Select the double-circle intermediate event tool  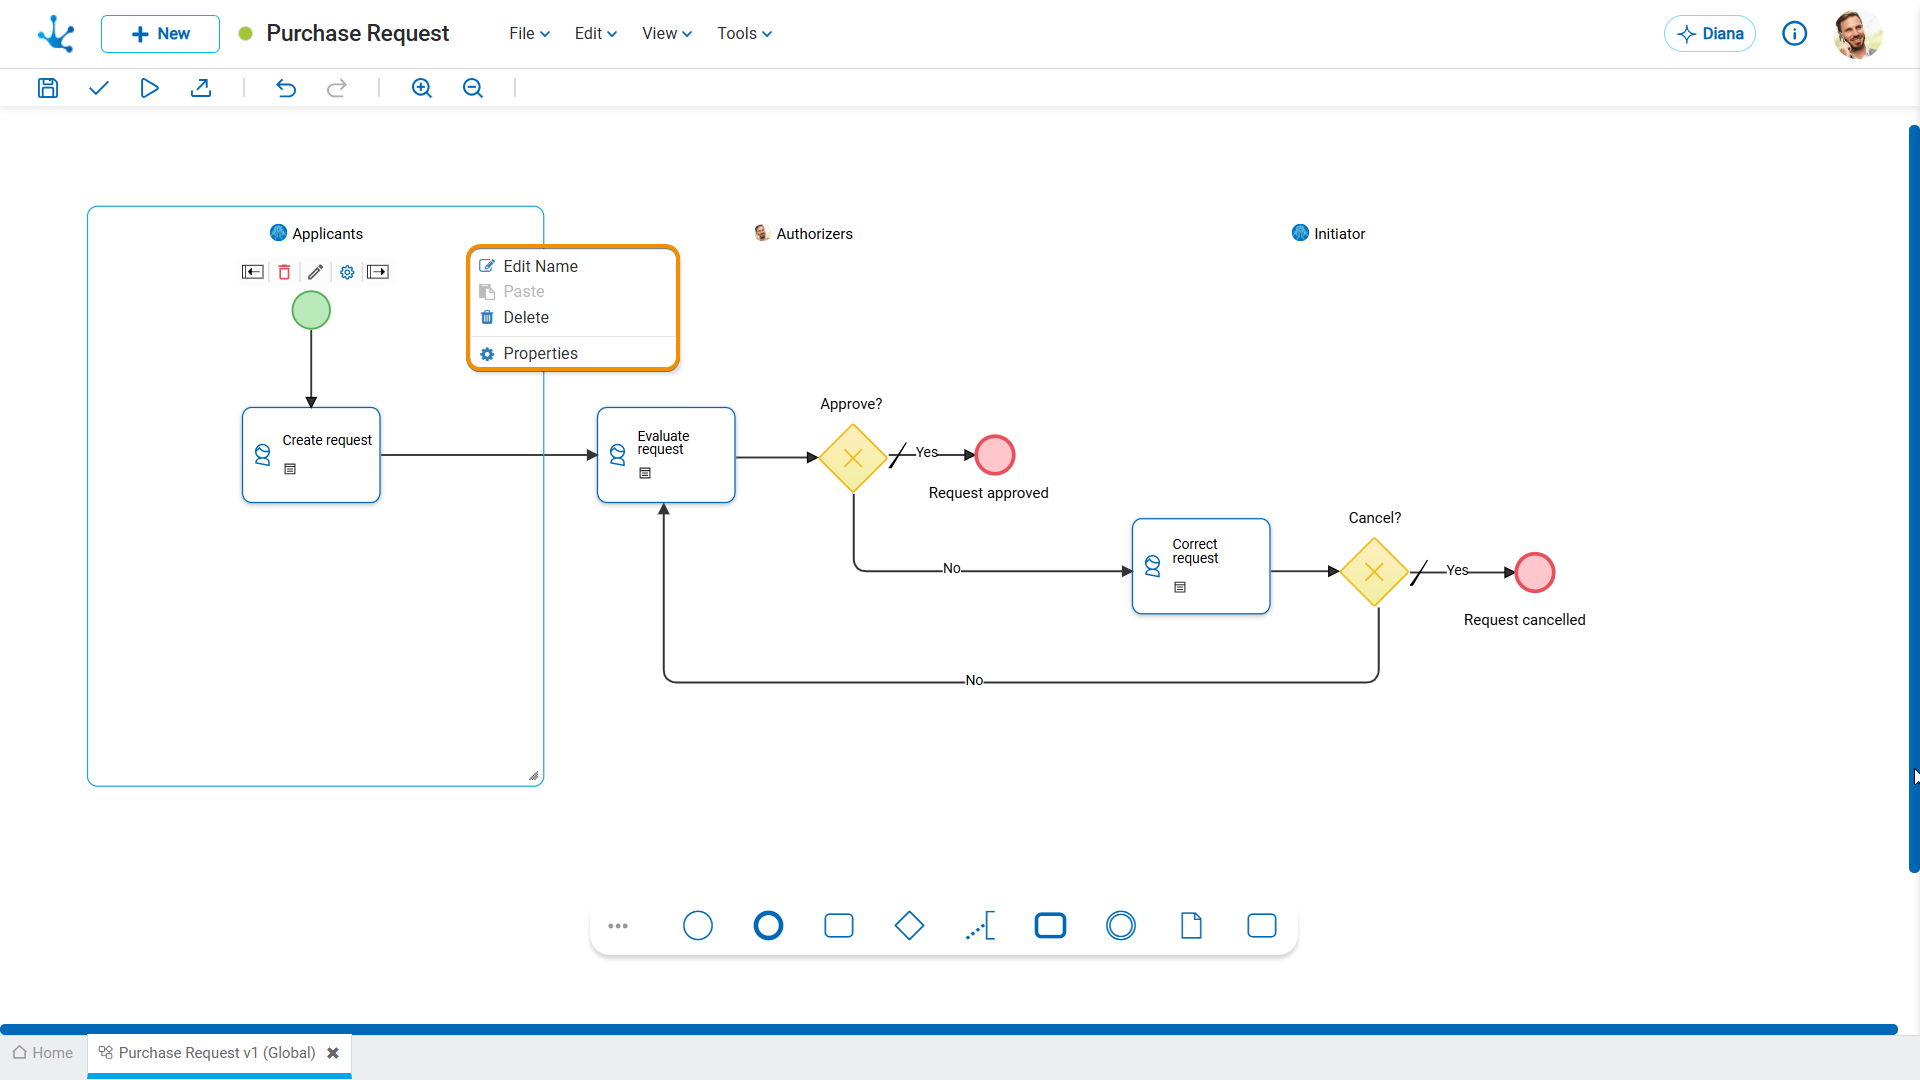[x=1121, y=926]
